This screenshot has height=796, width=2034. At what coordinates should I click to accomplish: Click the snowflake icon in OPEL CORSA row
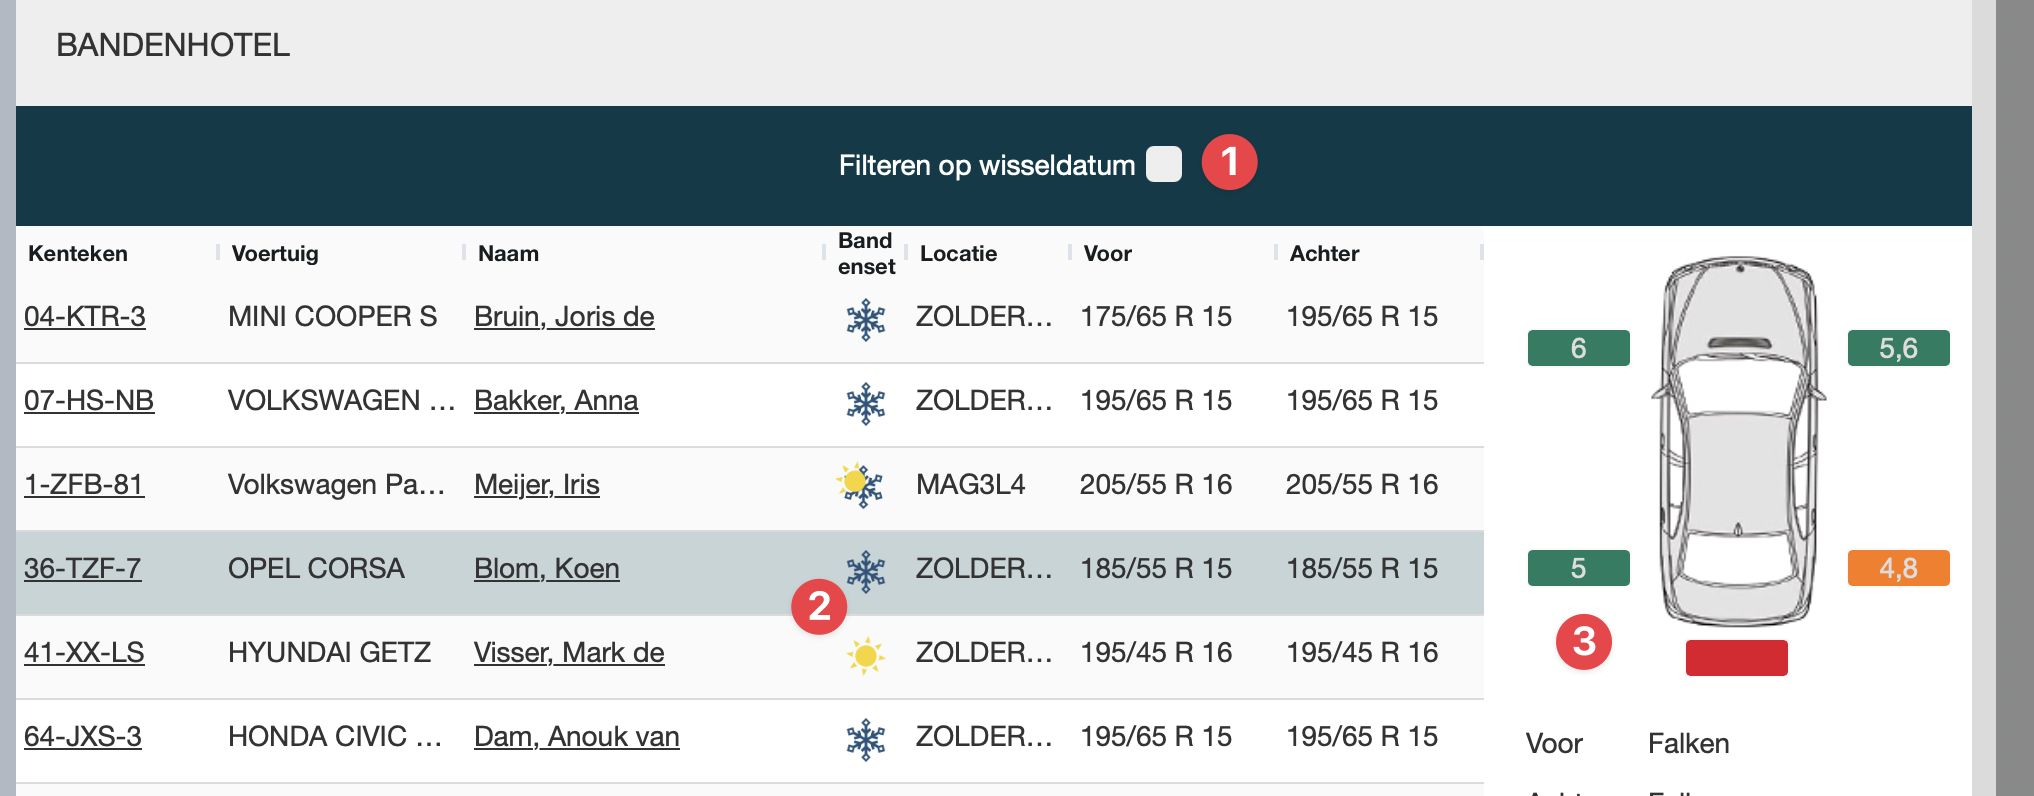(x=866, y=570)
